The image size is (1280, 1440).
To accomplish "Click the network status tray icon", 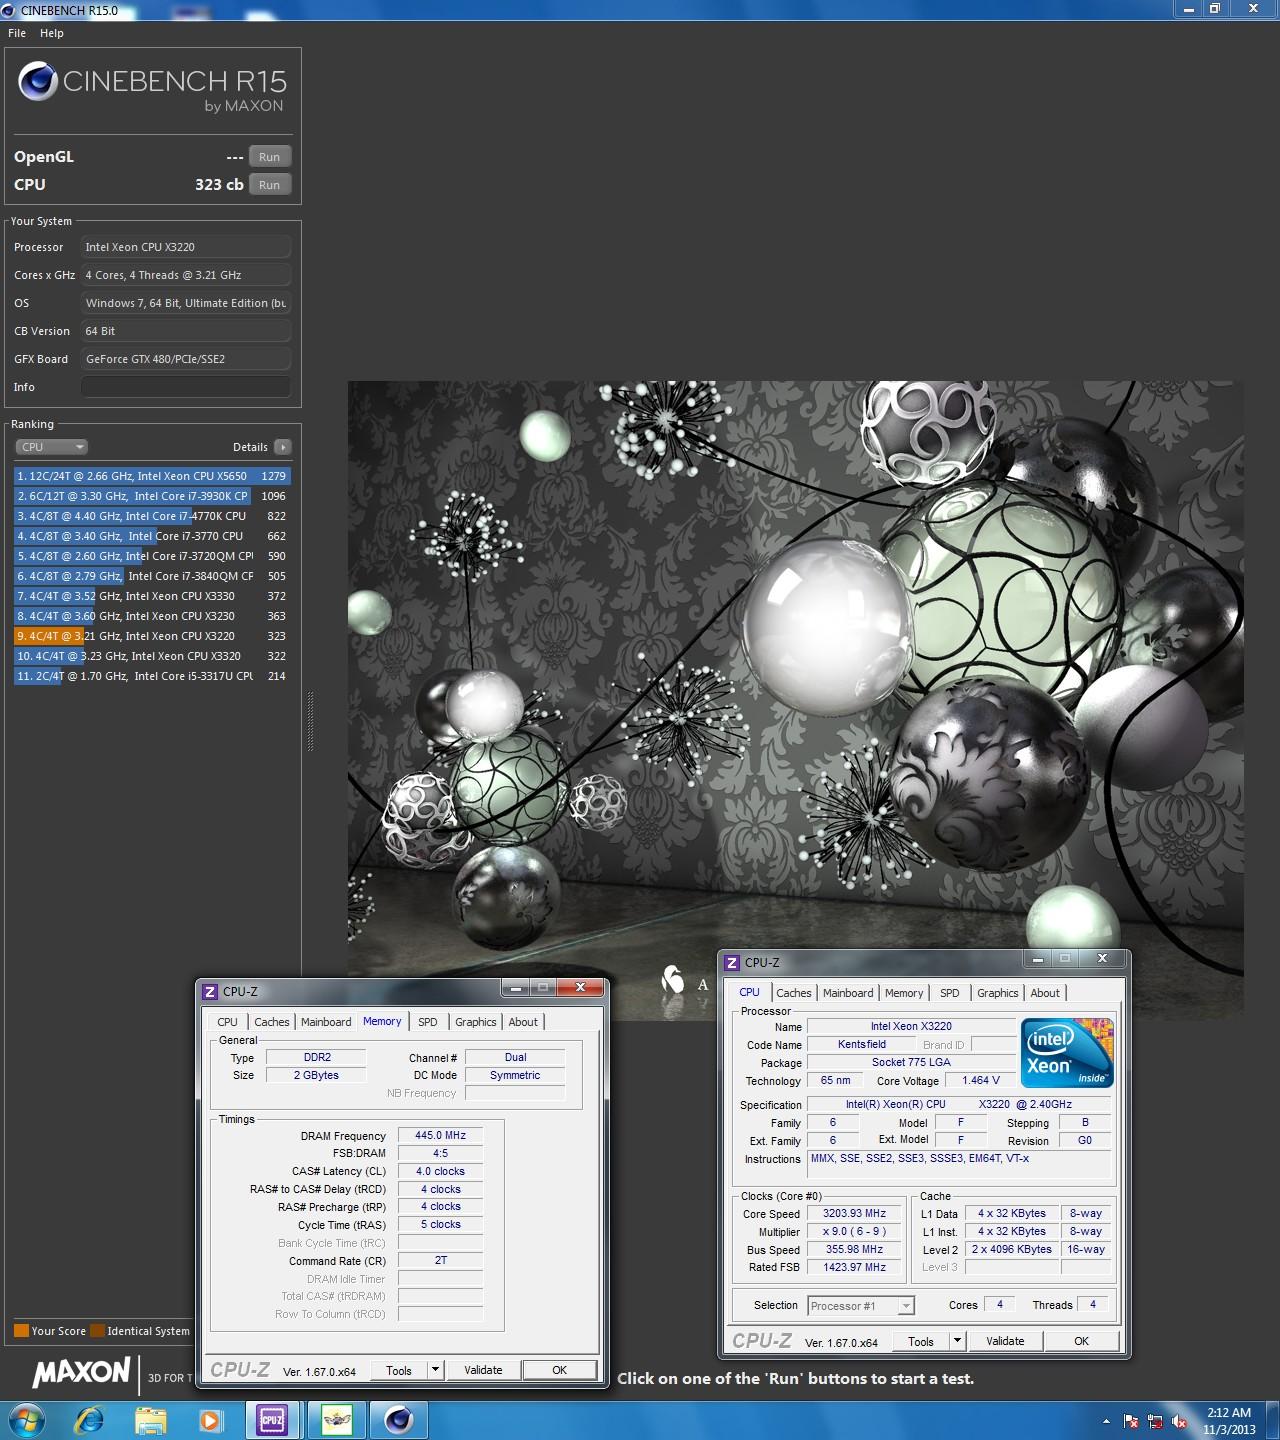I will point(1156,1421).
